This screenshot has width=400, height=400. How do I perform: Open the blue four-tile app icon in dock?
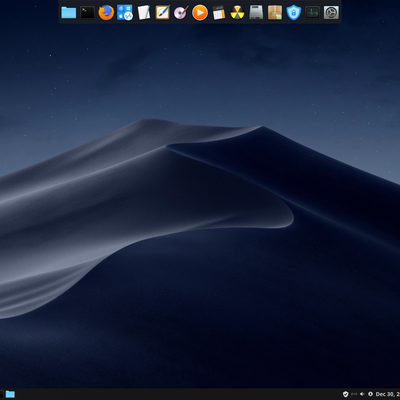125,13
